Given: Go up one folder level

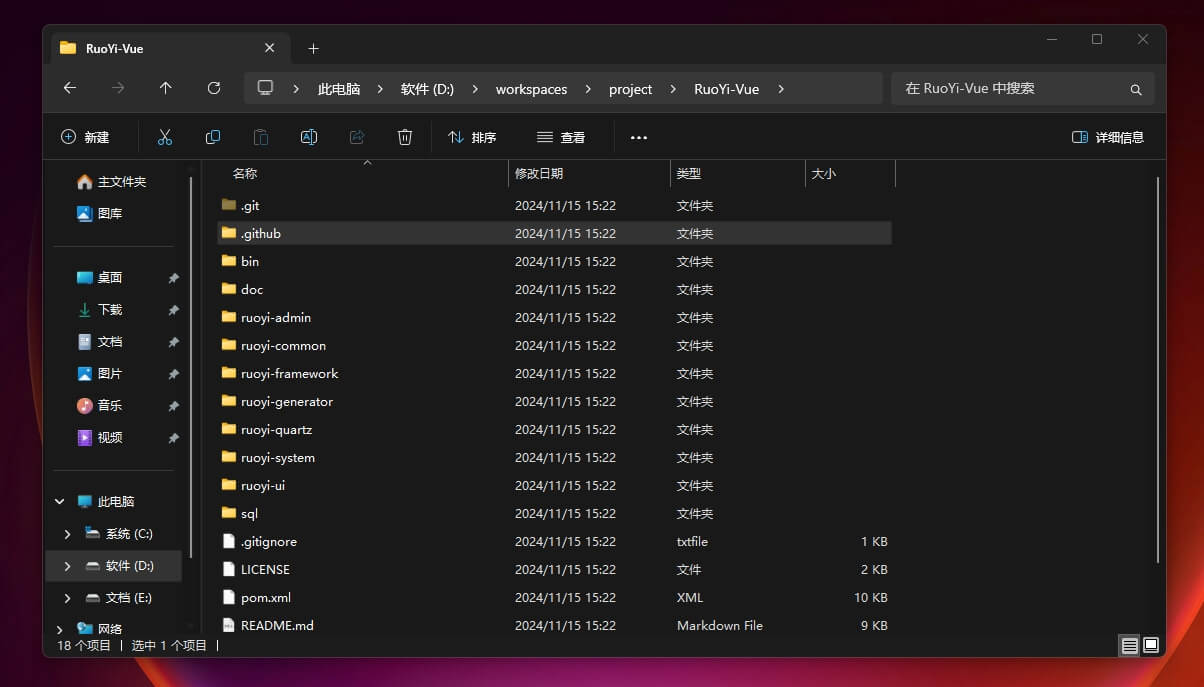Looking at the screenshot, I should (x=166, y=88).
